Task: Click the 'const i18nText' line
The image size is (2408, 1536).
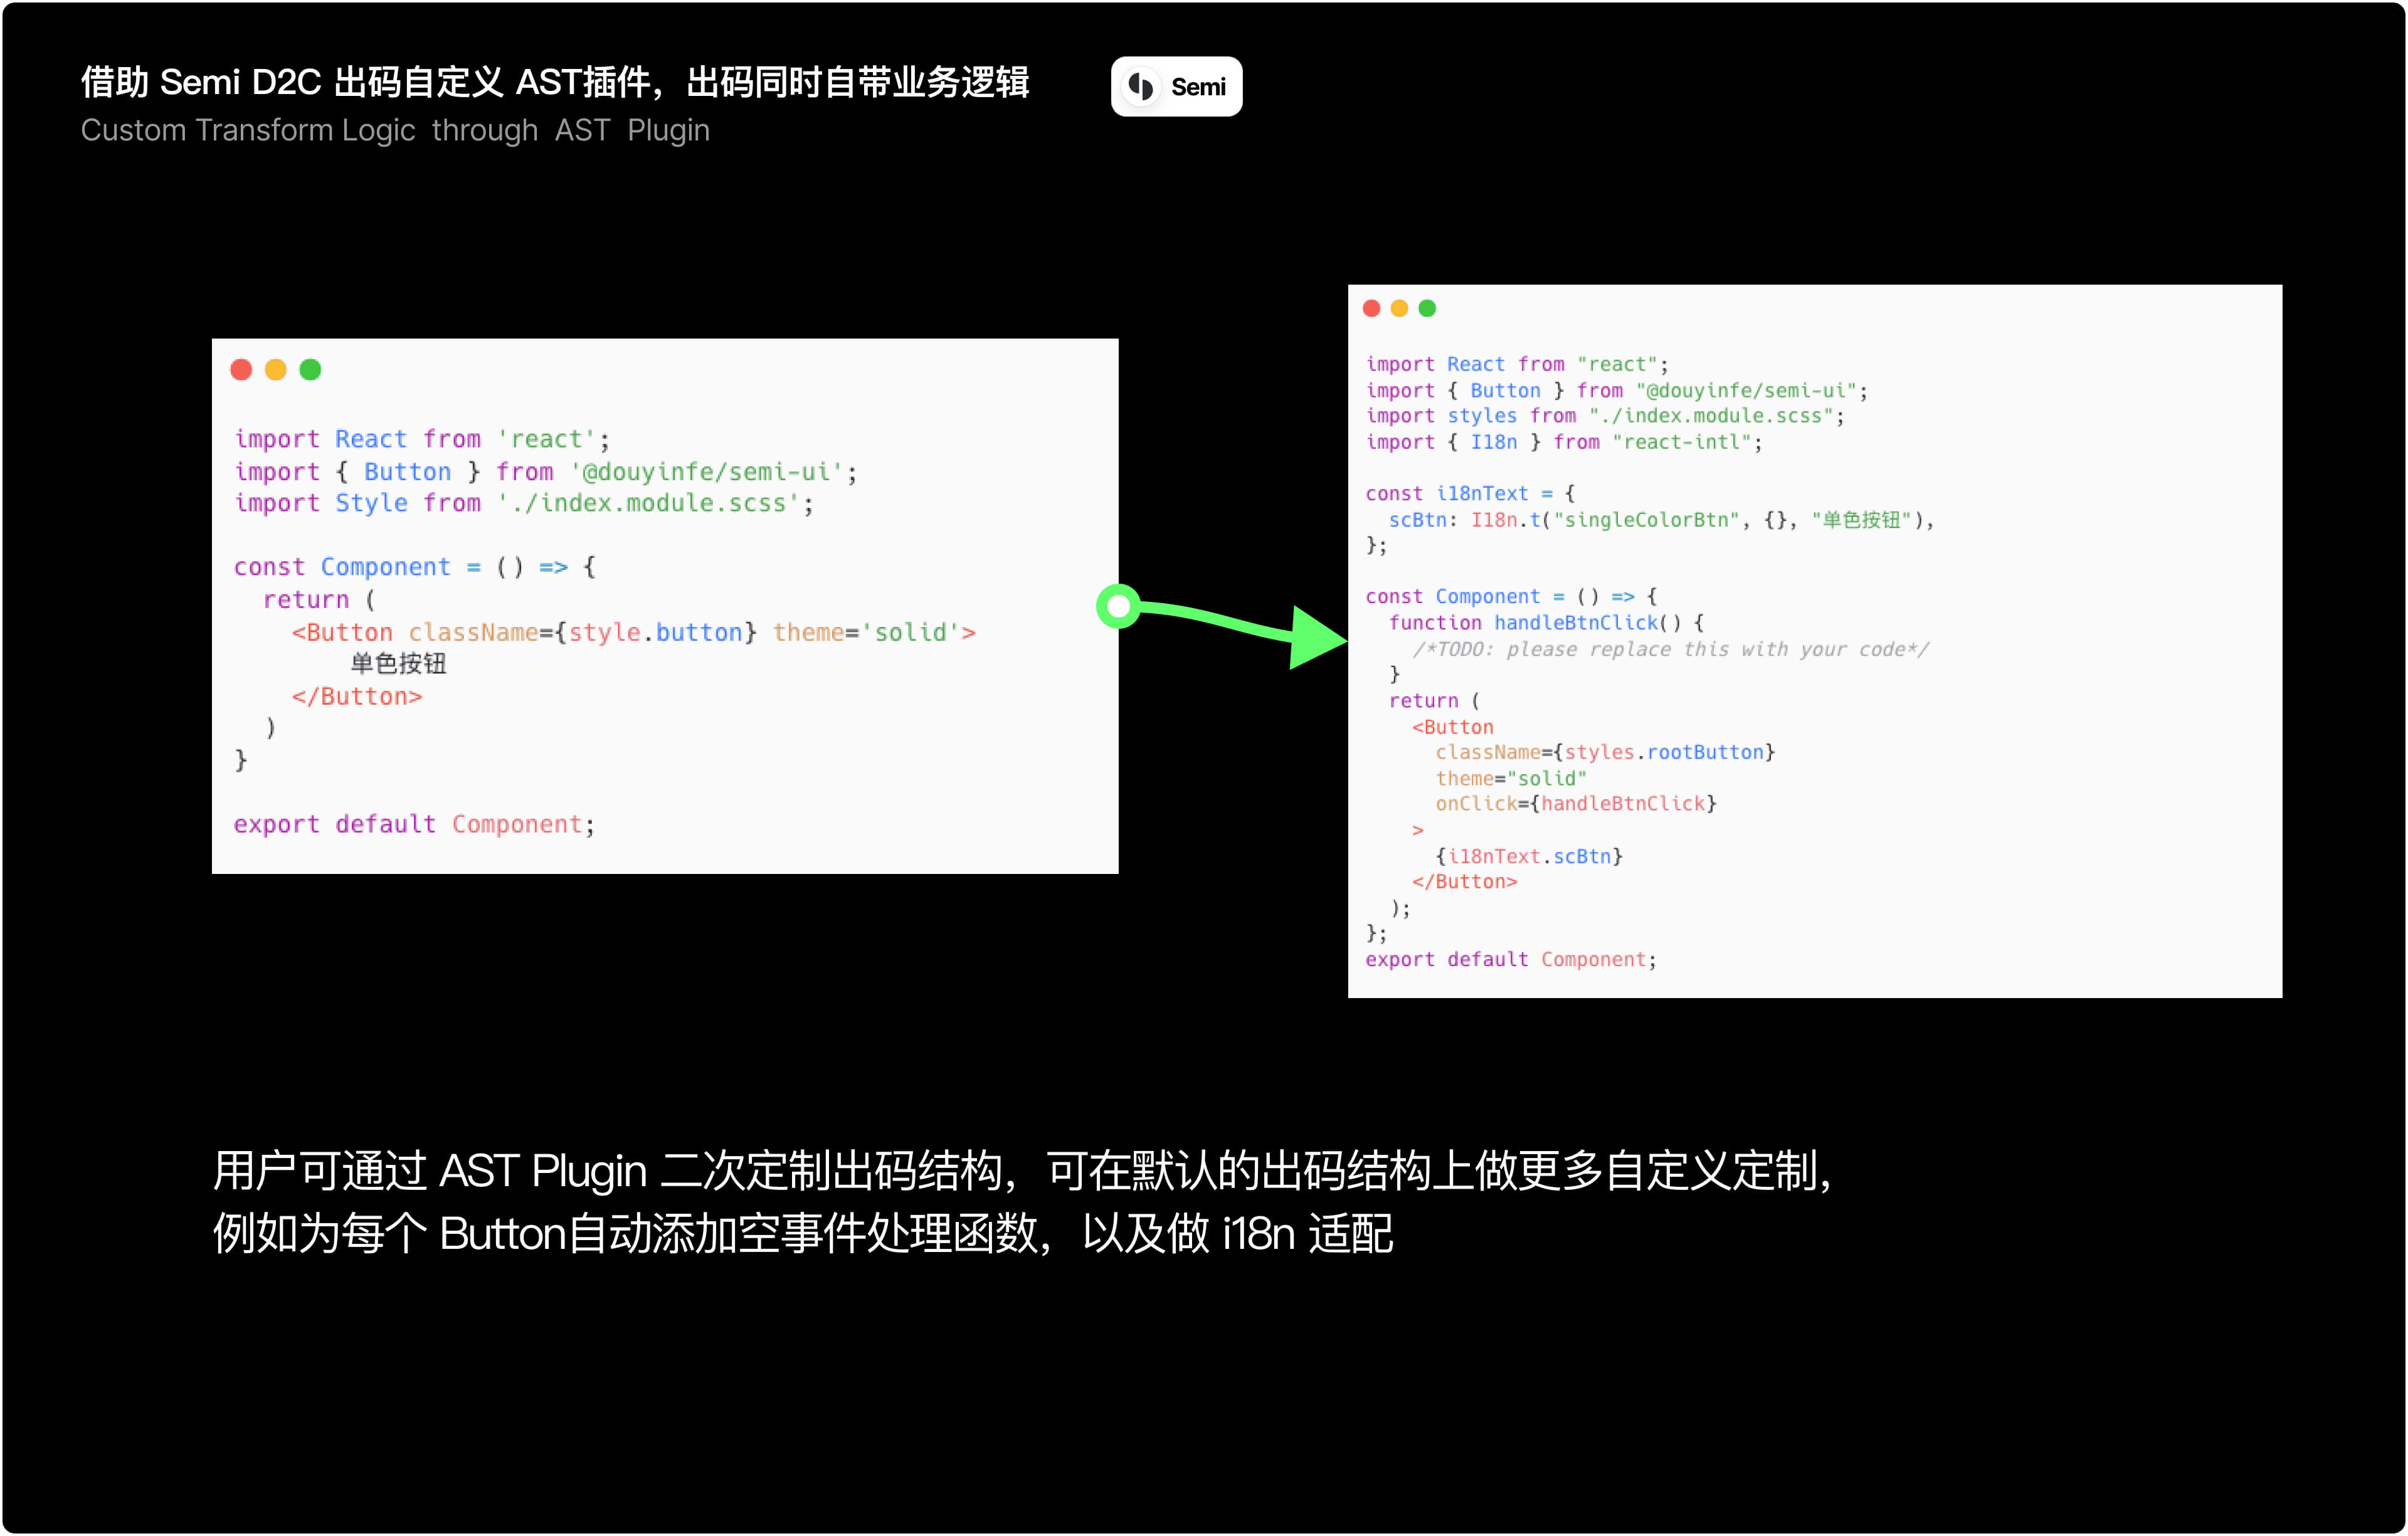Action: 1470,493
